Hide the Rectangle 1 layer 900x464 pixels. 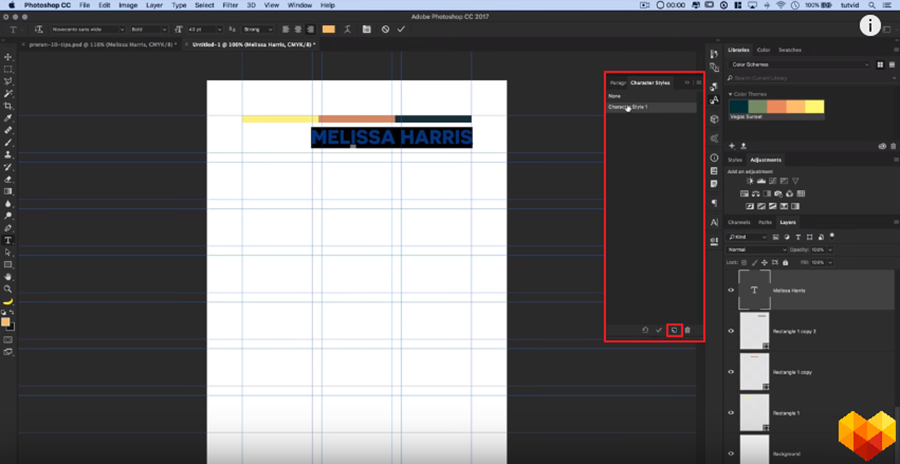click(731, 412)
